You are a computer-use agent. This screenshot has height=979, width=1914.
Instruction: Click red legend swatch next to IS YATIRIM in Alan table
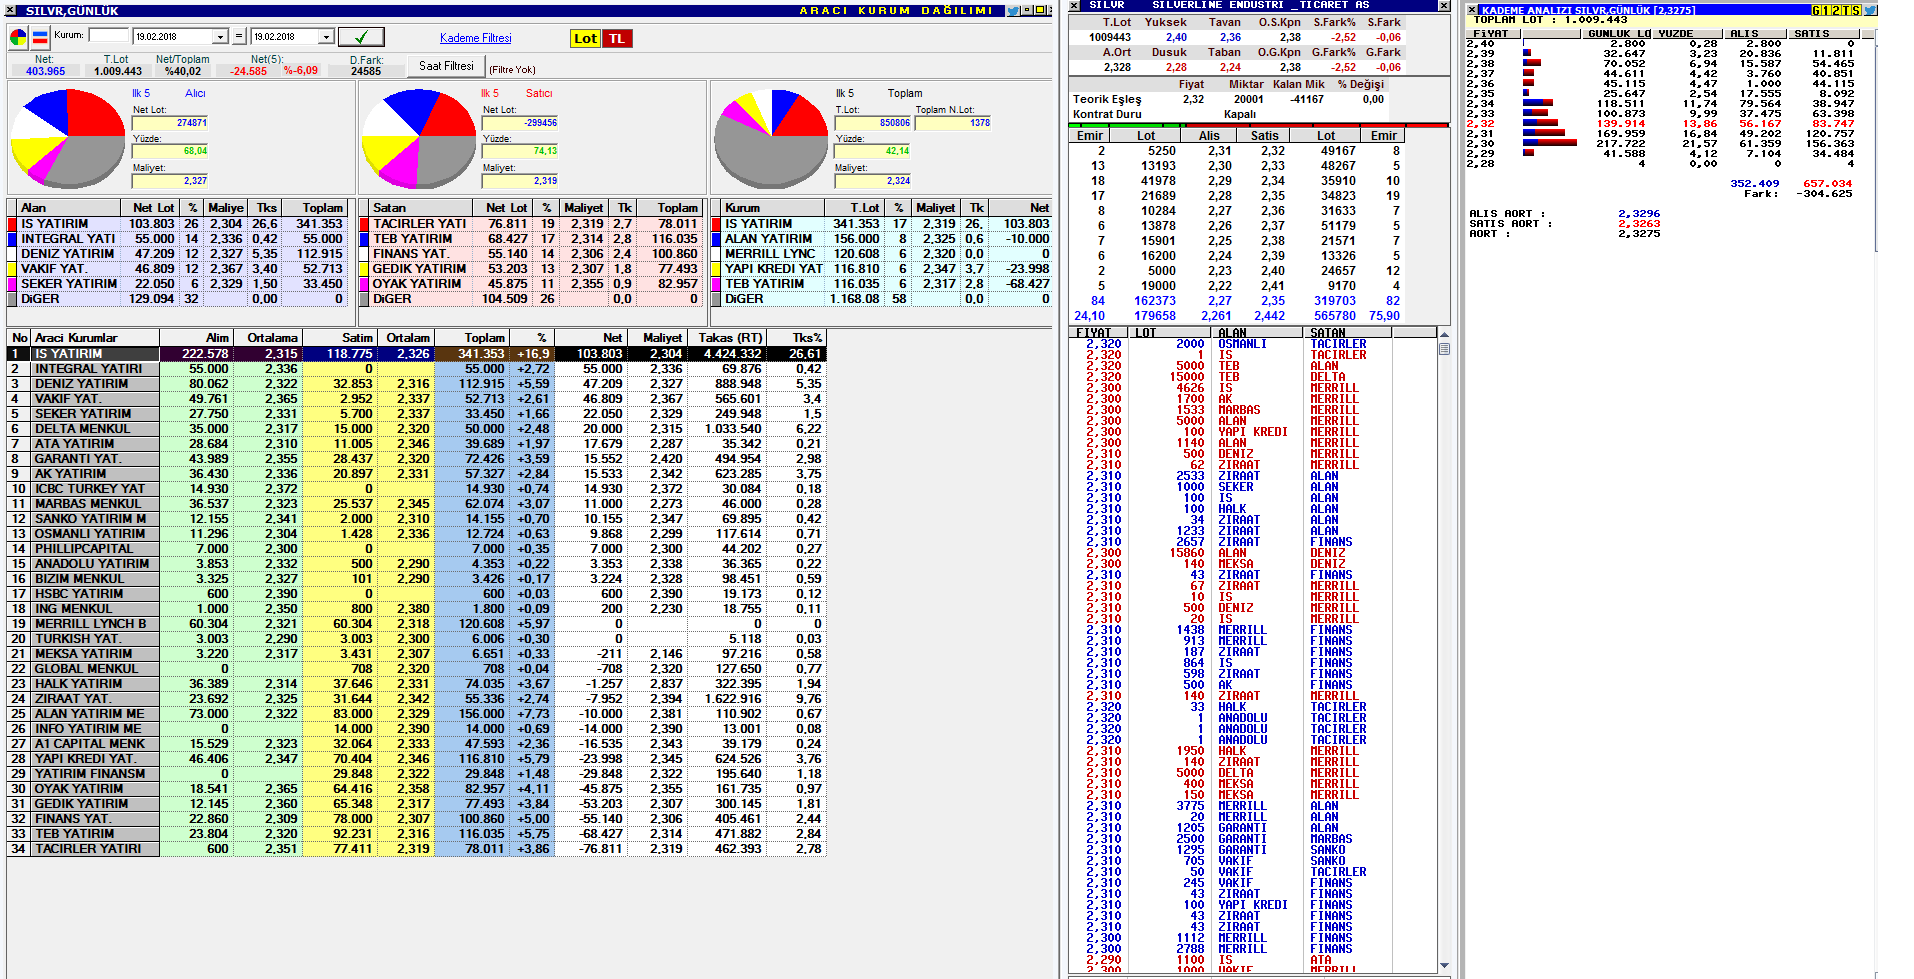13,224
